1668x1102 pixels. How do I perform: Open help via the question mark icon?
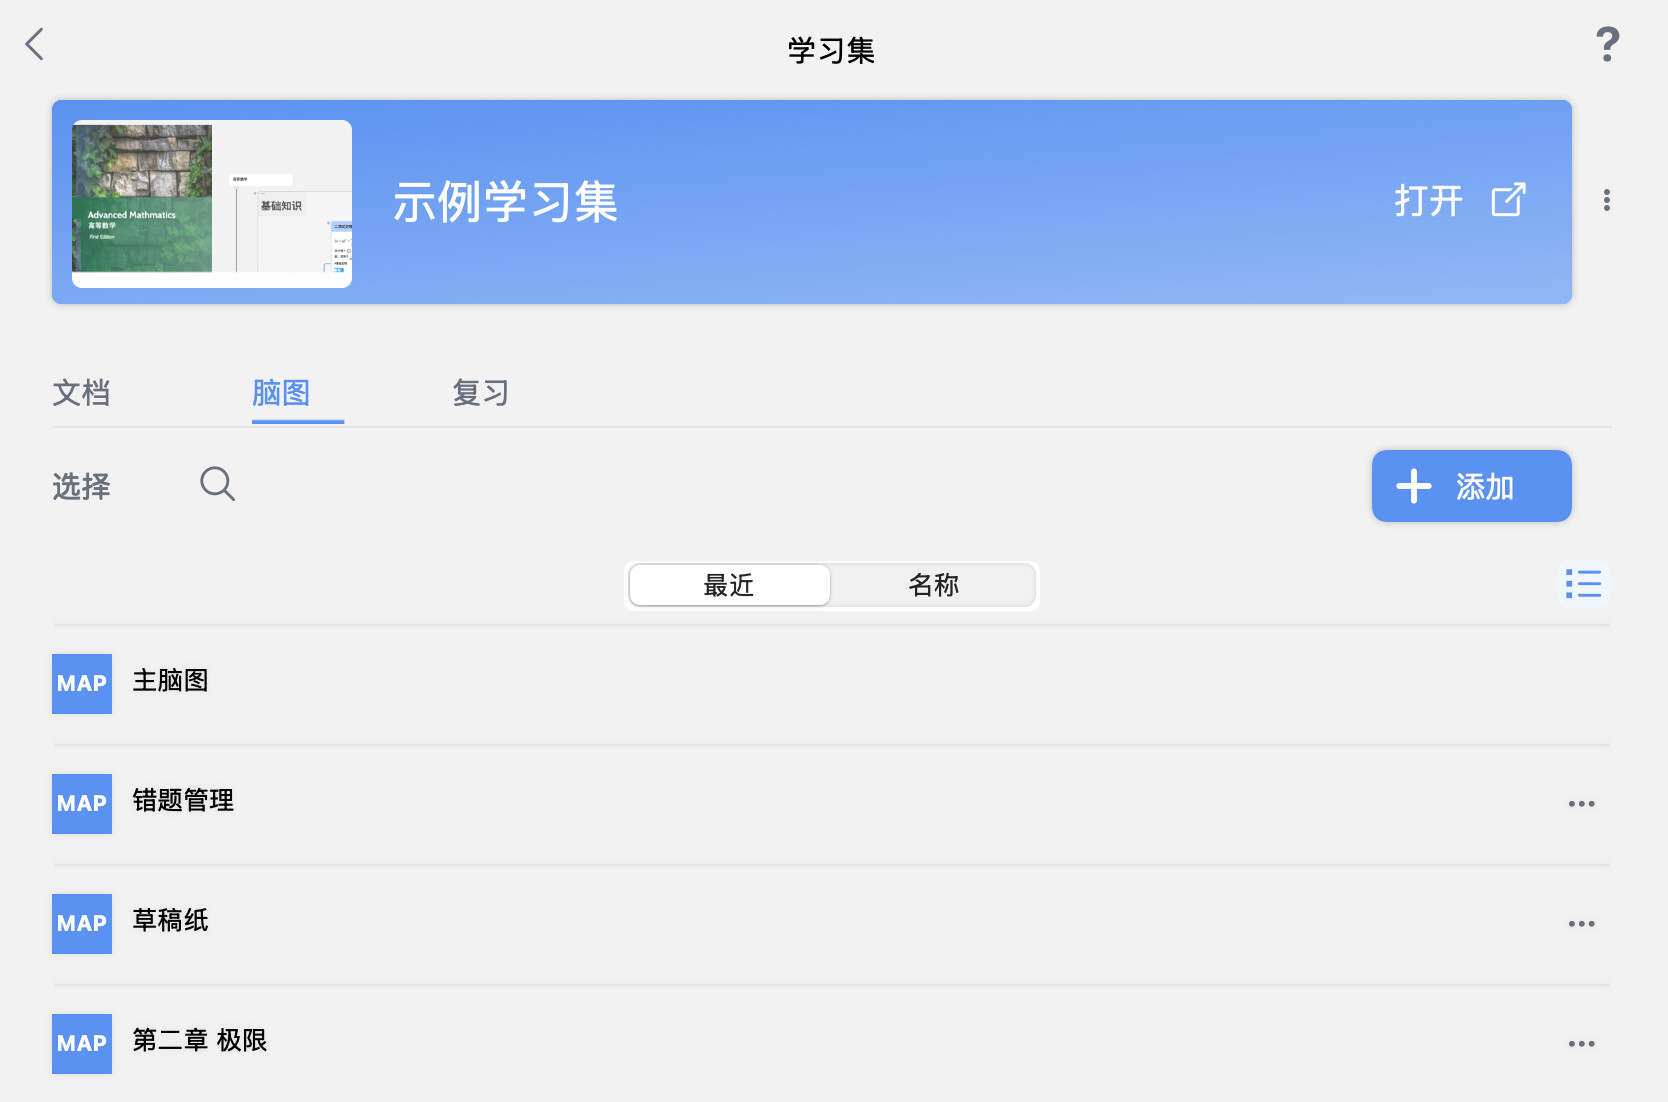[1607, 44]
